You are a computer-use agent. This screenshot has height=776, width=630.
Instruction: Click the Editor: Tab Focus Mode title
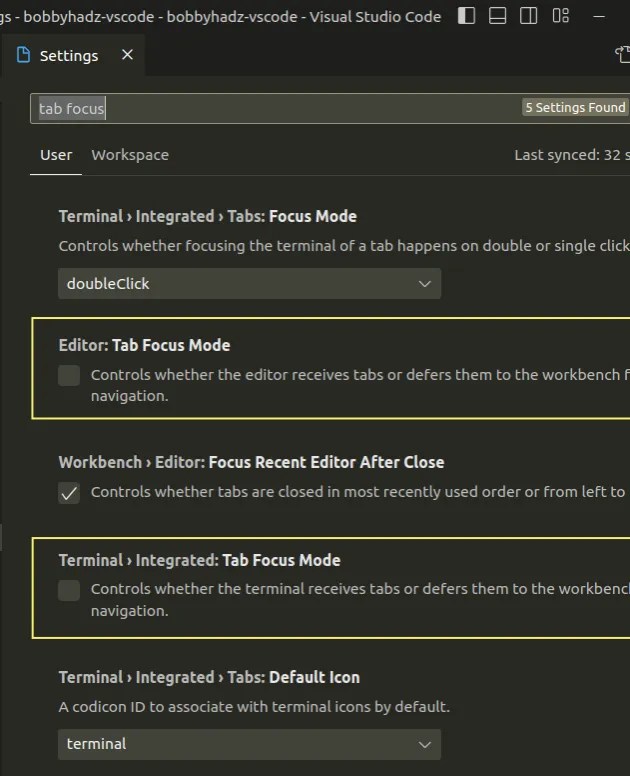pos(144,345)
